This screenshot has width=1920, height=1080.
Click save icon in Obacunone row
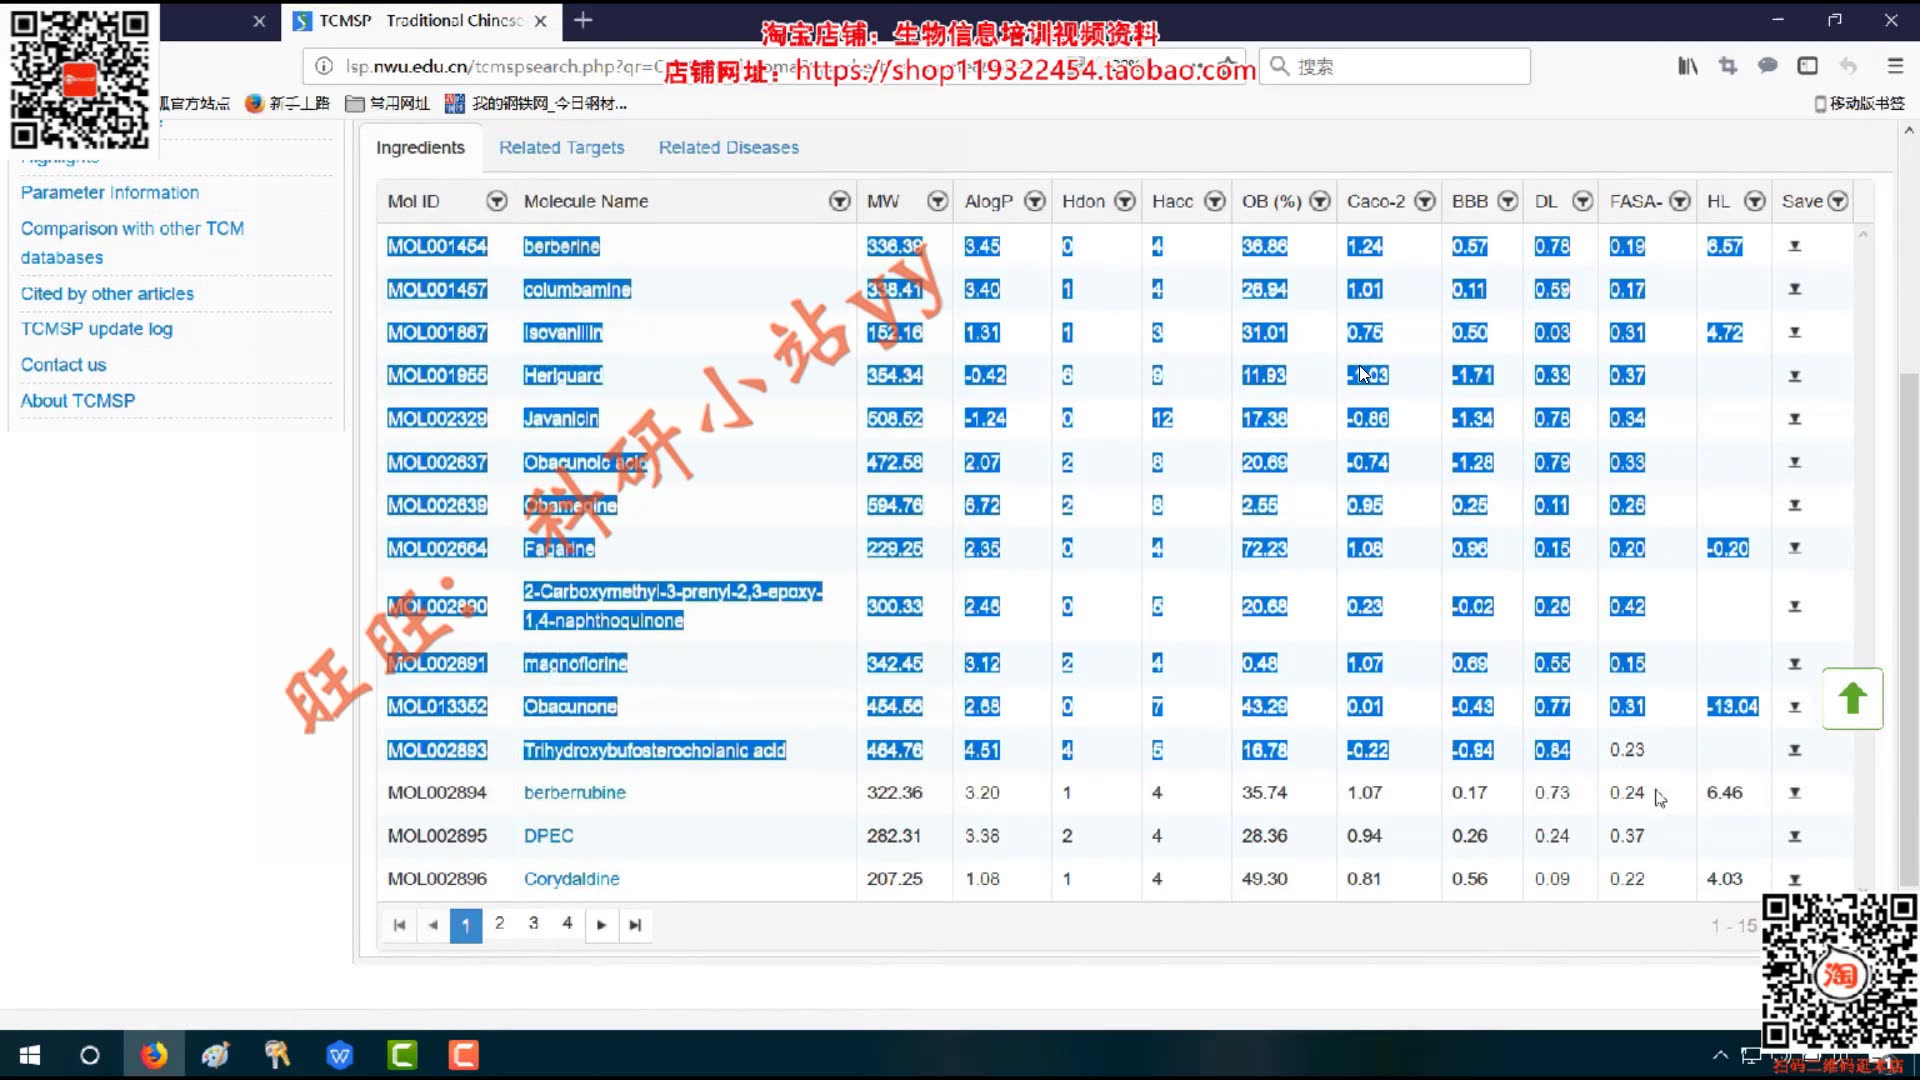[x=1795, y=707]
